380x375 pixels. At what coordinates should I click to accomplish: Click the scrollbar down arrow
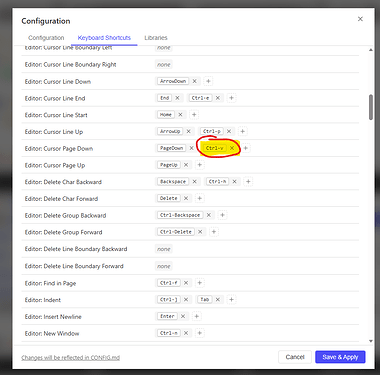(371, 341)
